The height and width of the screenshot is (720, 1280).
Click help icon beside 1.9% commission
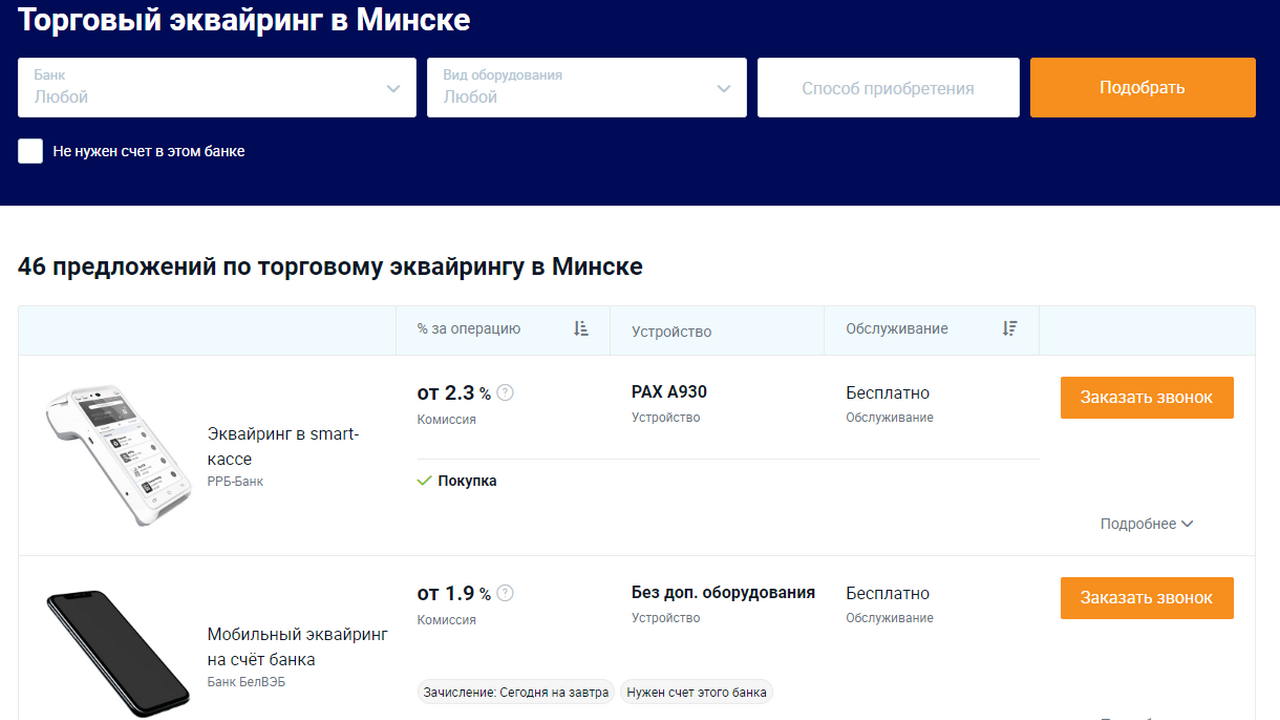click(x=506, y=593)
